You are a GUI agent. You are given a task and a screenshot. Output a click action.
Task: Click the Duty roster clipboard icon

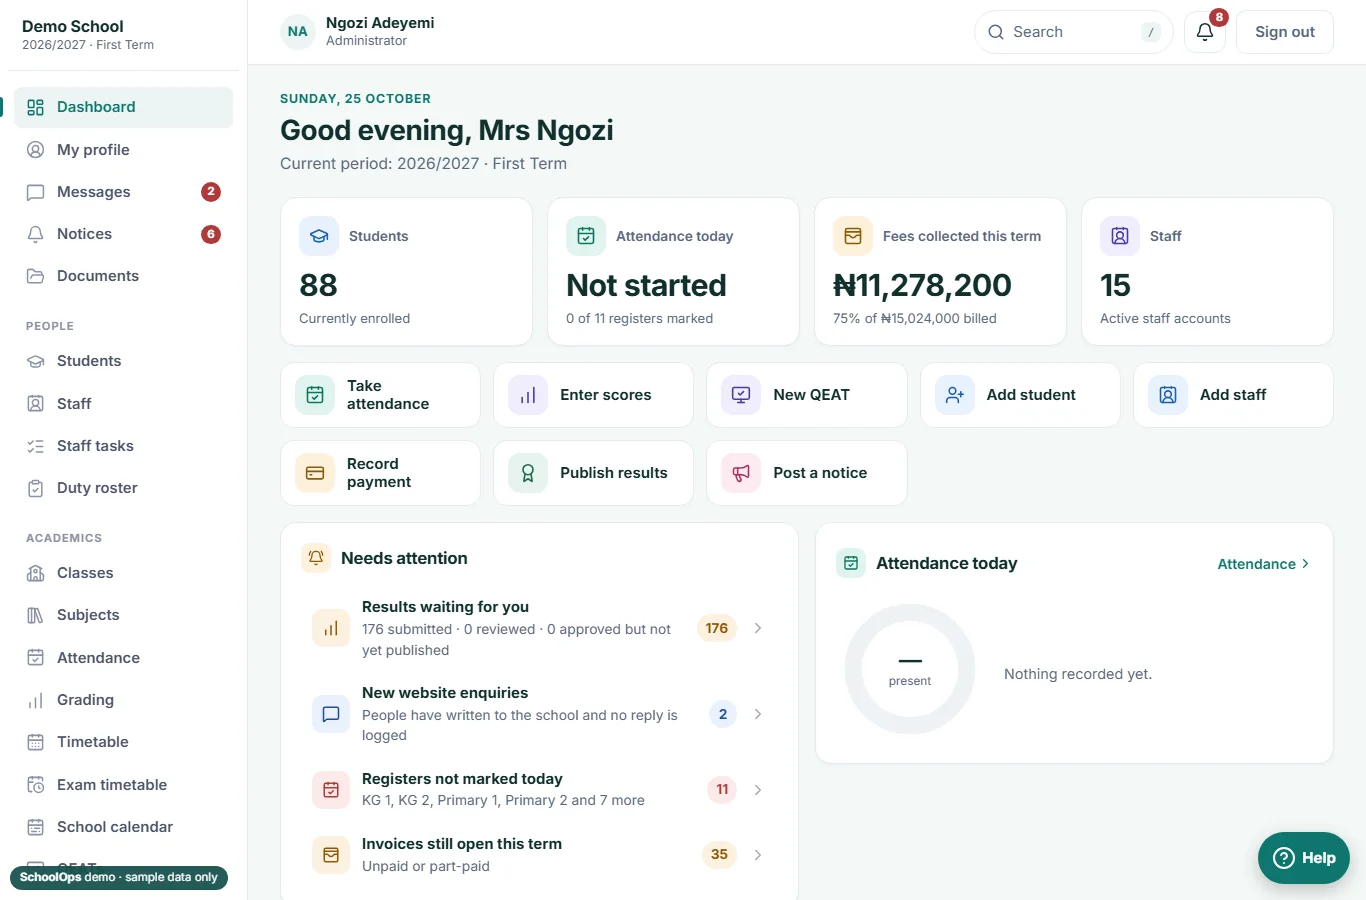click(x=36, y=488)
